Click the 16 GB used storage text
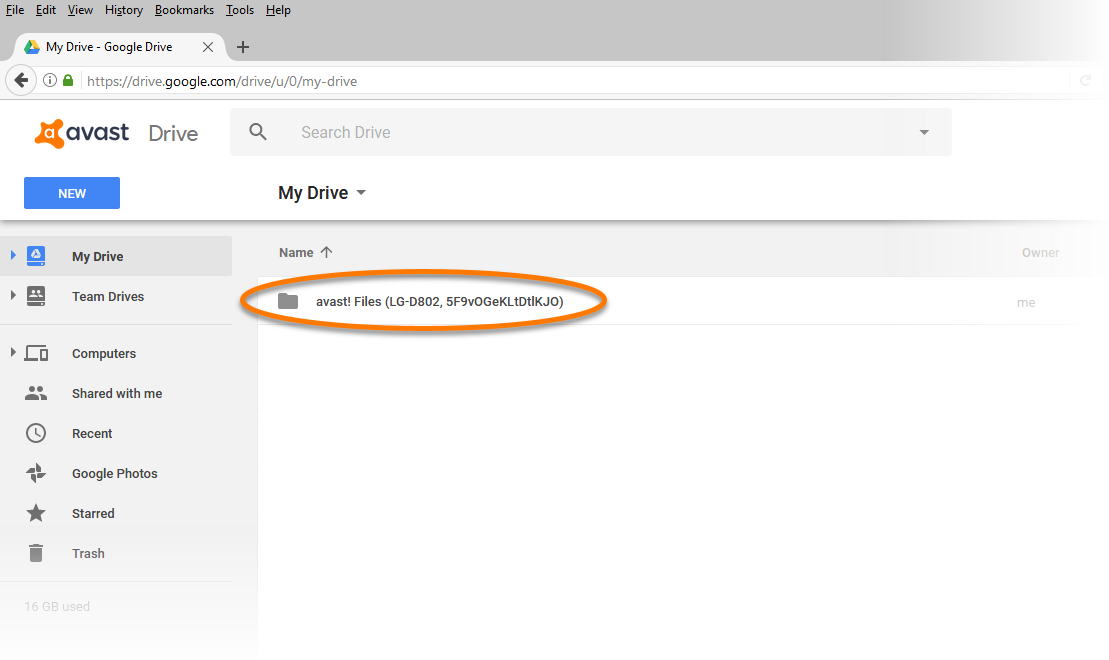 [57, 607]
